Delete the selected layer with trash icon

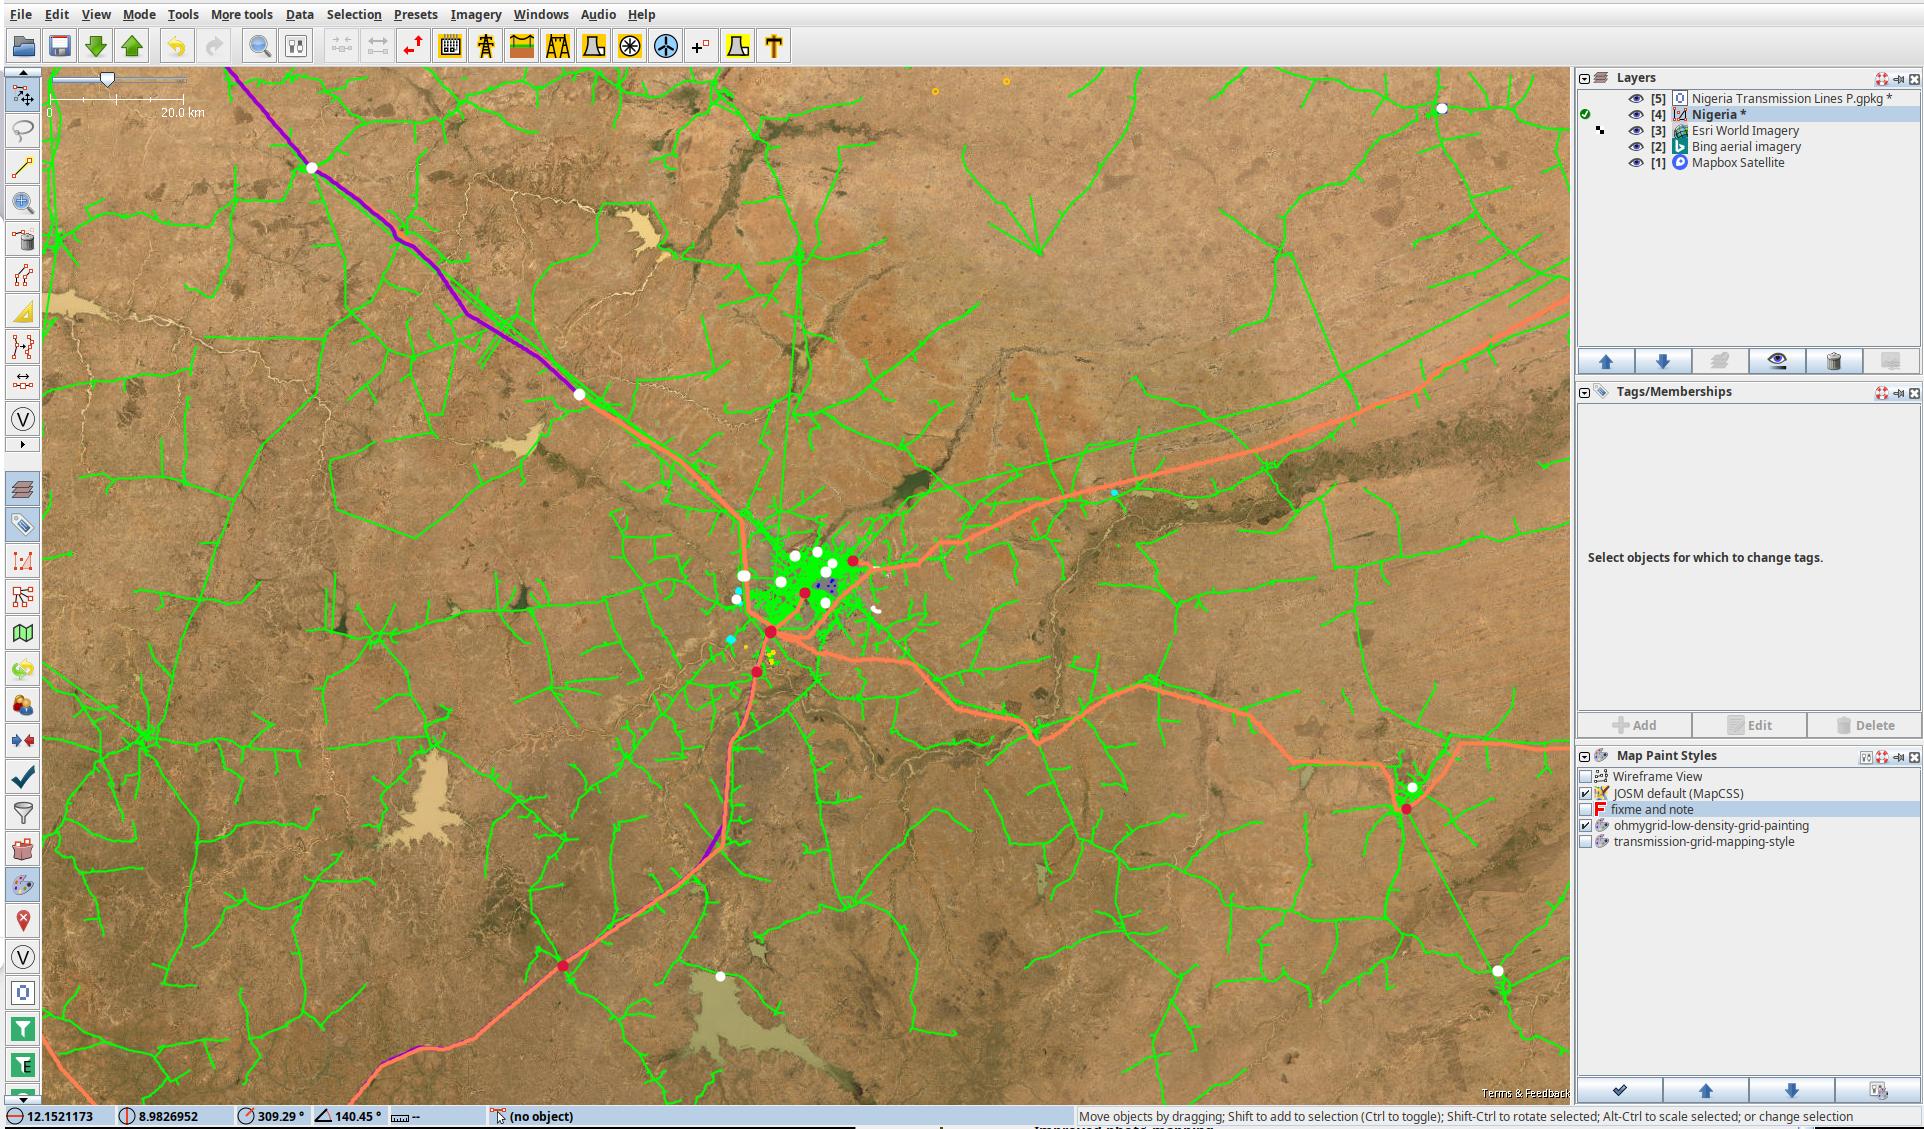pos(1833,361)
